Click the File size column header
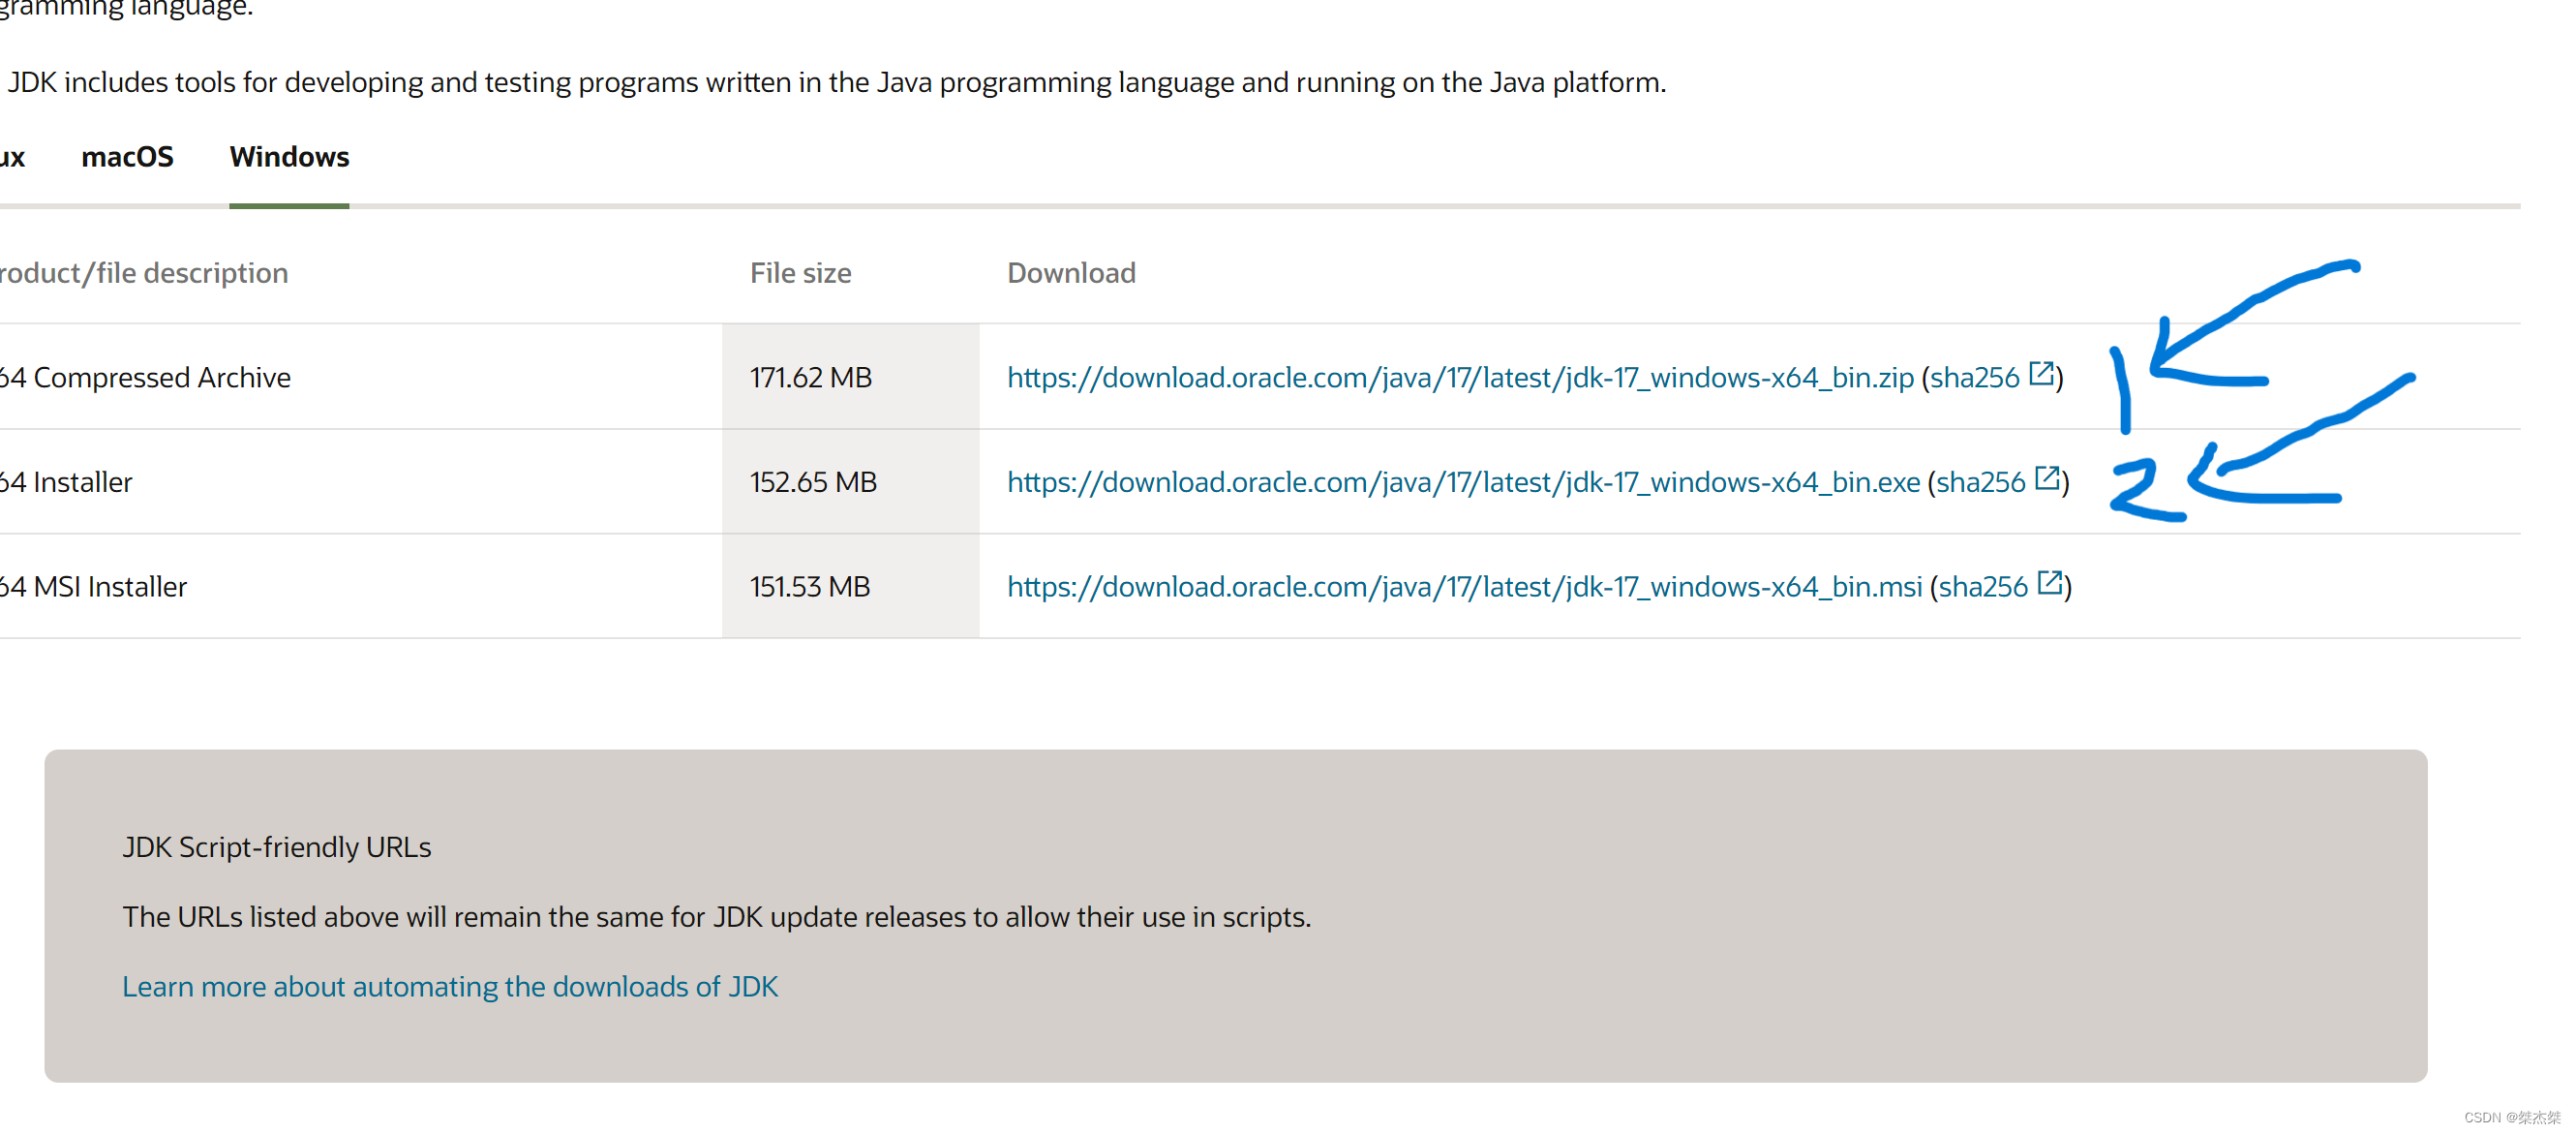 pos(800,272)
